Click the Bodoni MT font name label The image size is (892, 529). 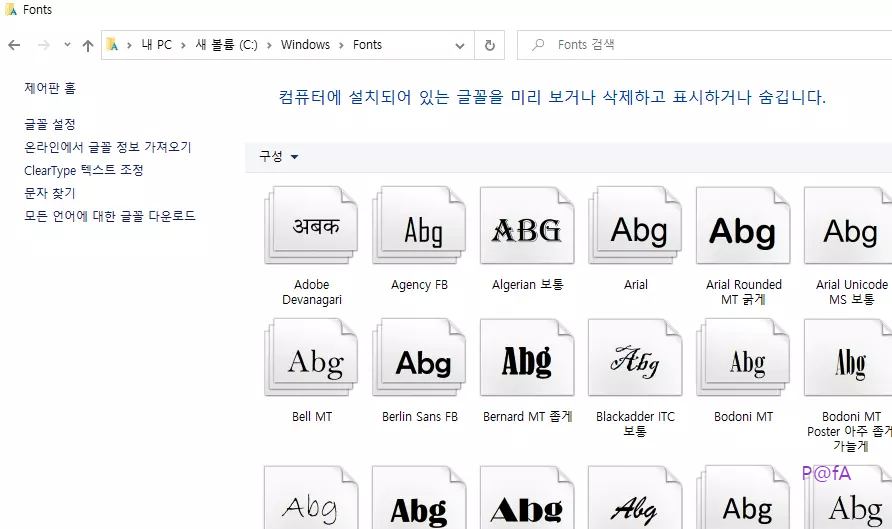pyautogui.click(x=744, y=416)
